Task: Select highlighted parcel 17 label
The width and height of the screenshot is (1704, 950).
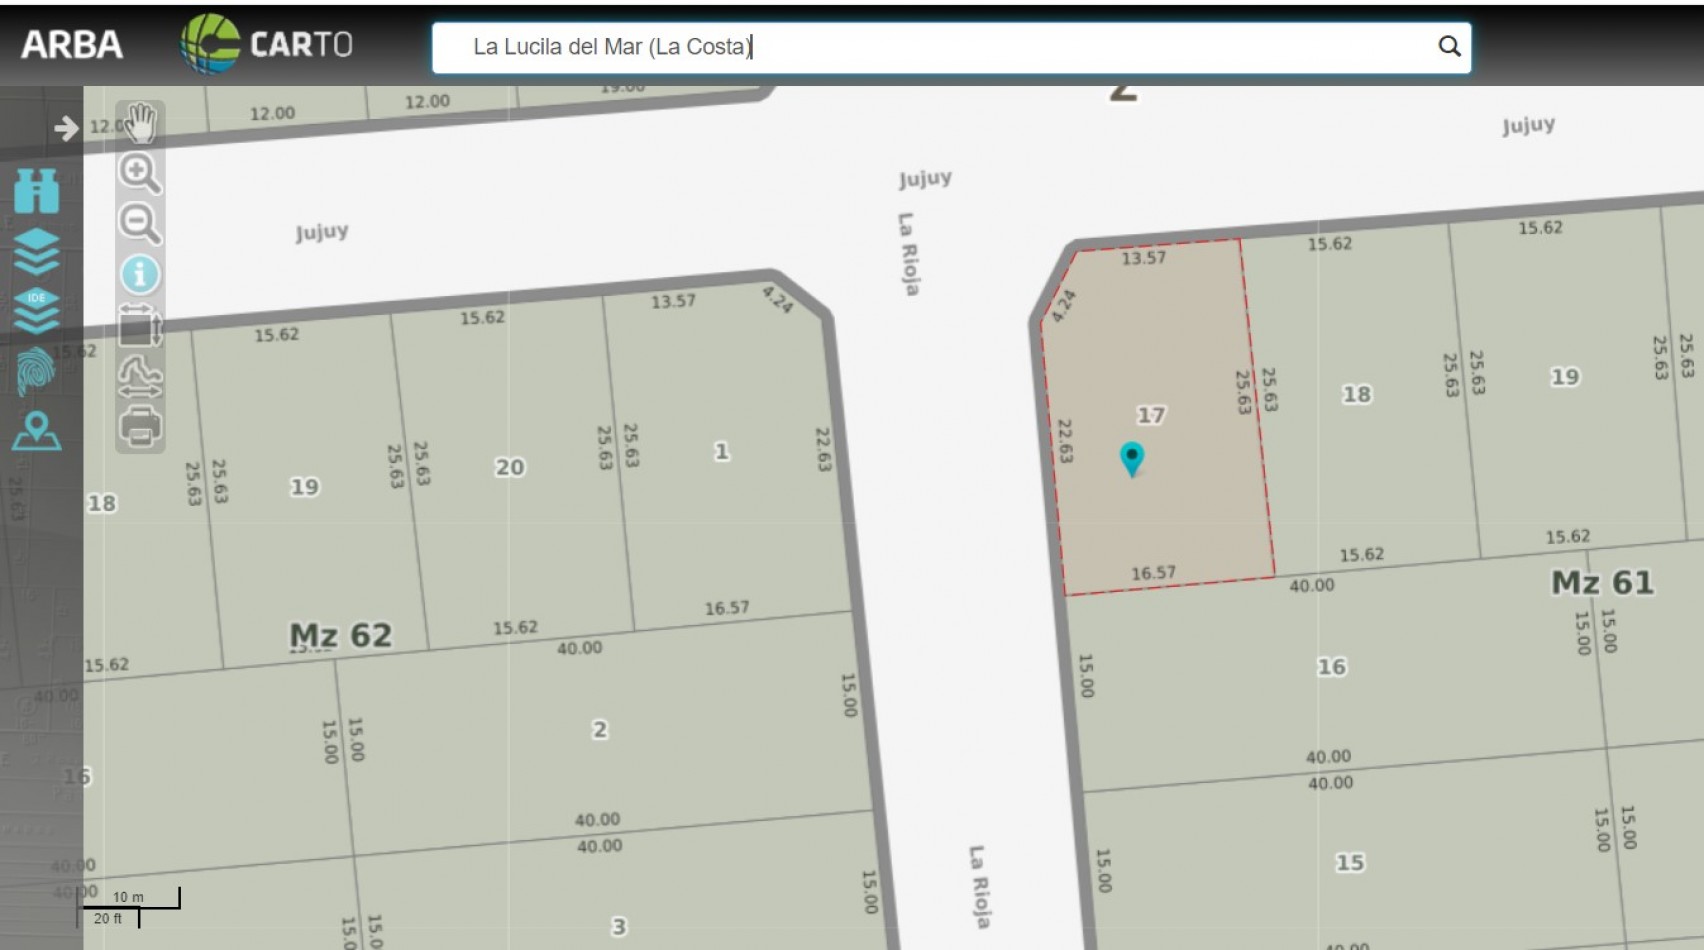Action: click(x=1151, y=415)
